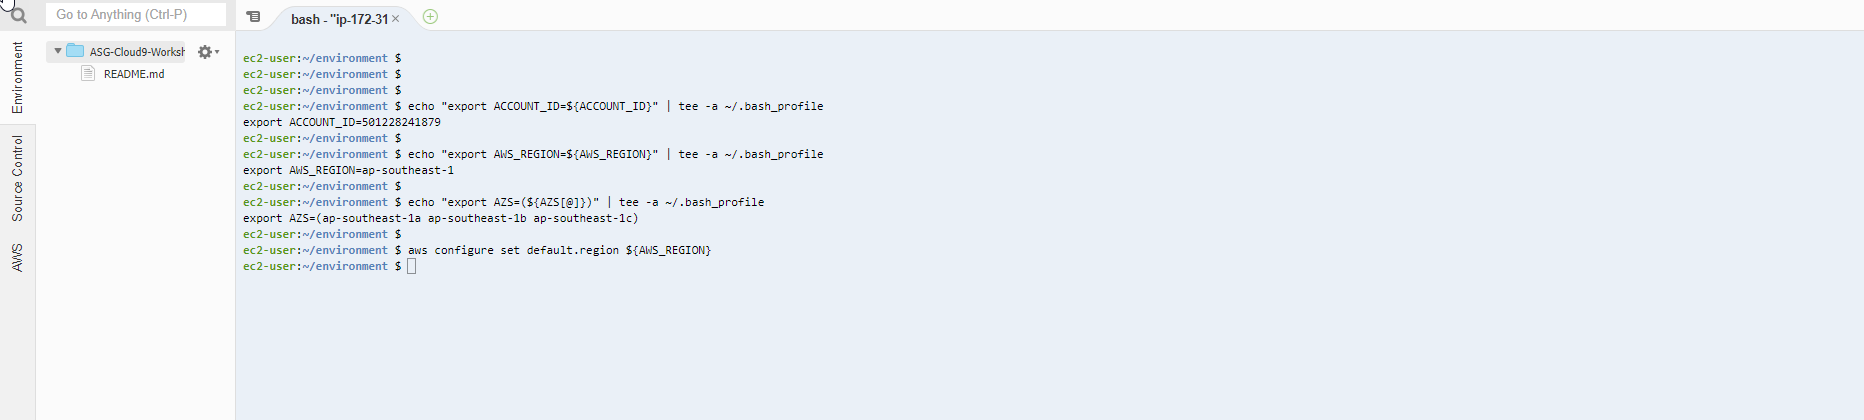Expand the gear dropdown arrow
1864x420 pixels.
pos(217,52)
